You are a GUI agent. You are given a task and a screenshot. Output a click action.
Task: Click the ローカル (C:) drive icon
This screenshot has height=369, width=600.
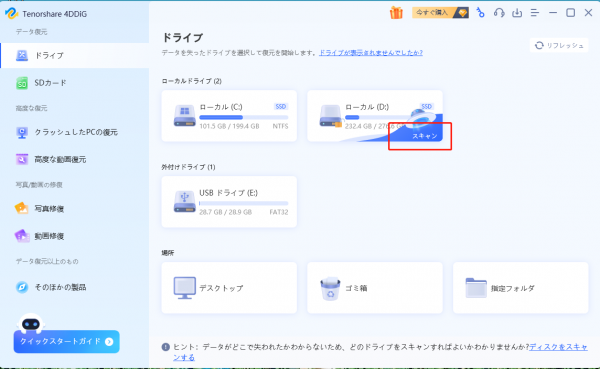[184, 116]
